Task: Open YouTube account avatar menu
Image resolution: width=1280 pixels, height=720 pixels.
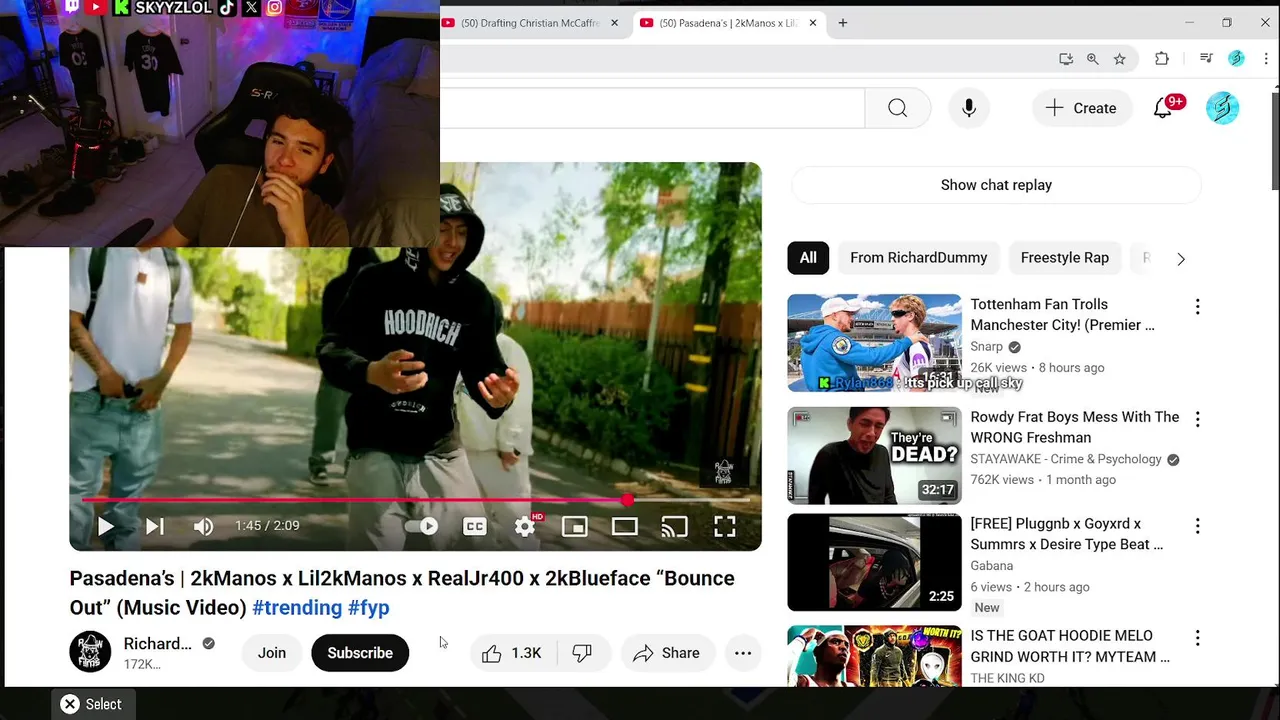Action: [1222, 108]
